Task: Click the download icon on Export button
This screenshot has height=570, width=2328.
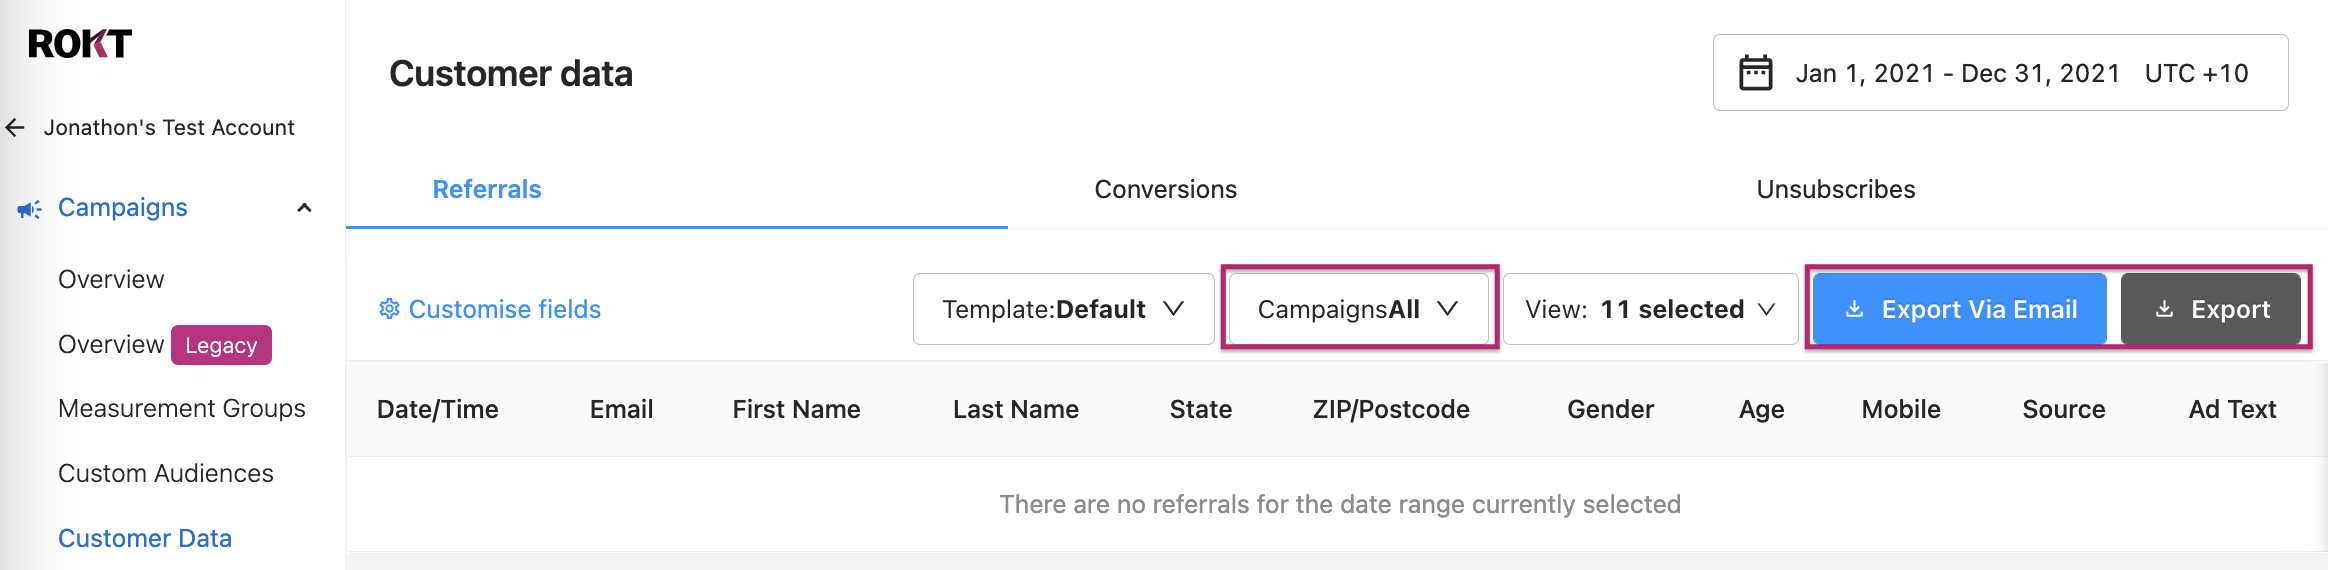Action: coord(2164,309)
